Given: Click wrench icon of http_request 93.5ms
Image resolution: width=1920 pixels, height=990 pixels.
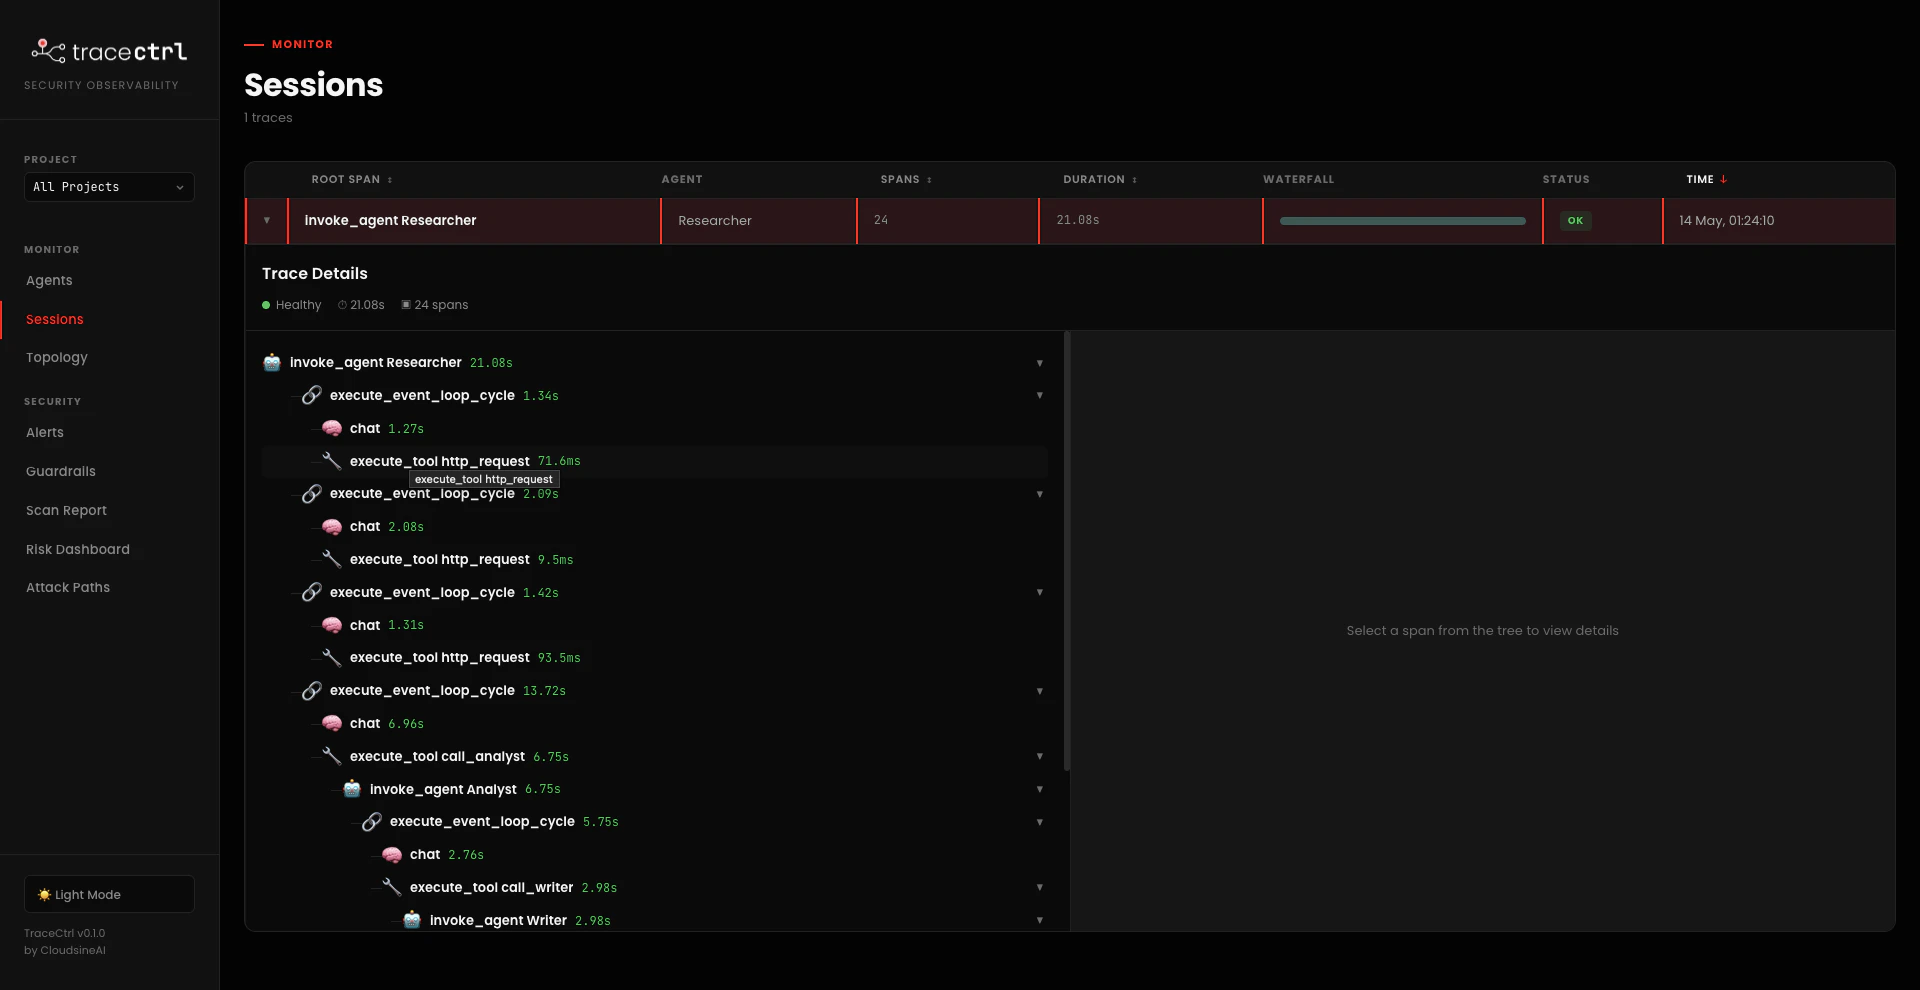Looking at the screenshot, I should coord(332,657).
